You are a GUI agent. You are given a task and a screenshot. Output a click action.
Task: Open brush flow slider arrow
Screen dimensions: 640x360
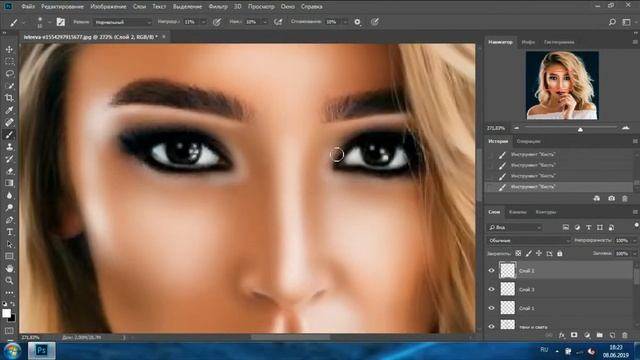pyautogui.click(x=264, y=22)
